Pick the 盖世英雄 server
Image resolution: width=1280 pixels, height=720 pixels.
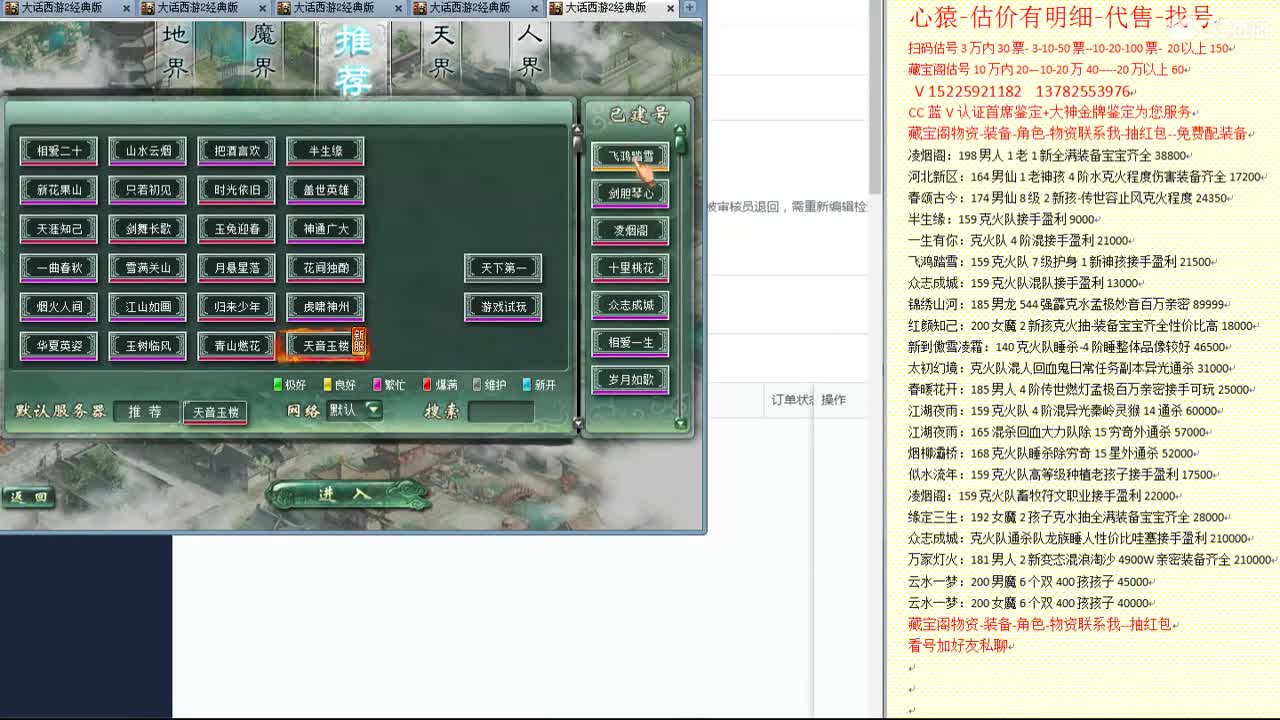click(325, 190)
